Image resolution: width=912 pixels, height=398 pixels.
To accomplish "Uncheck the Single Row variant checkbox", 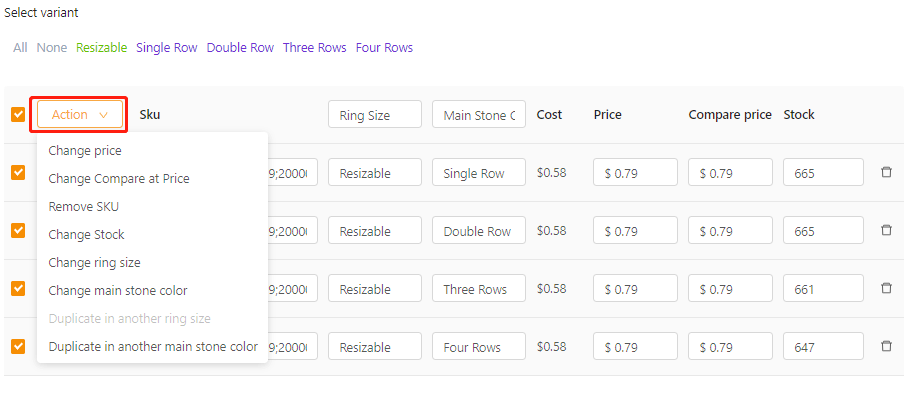I will click(x=18, y=172).
